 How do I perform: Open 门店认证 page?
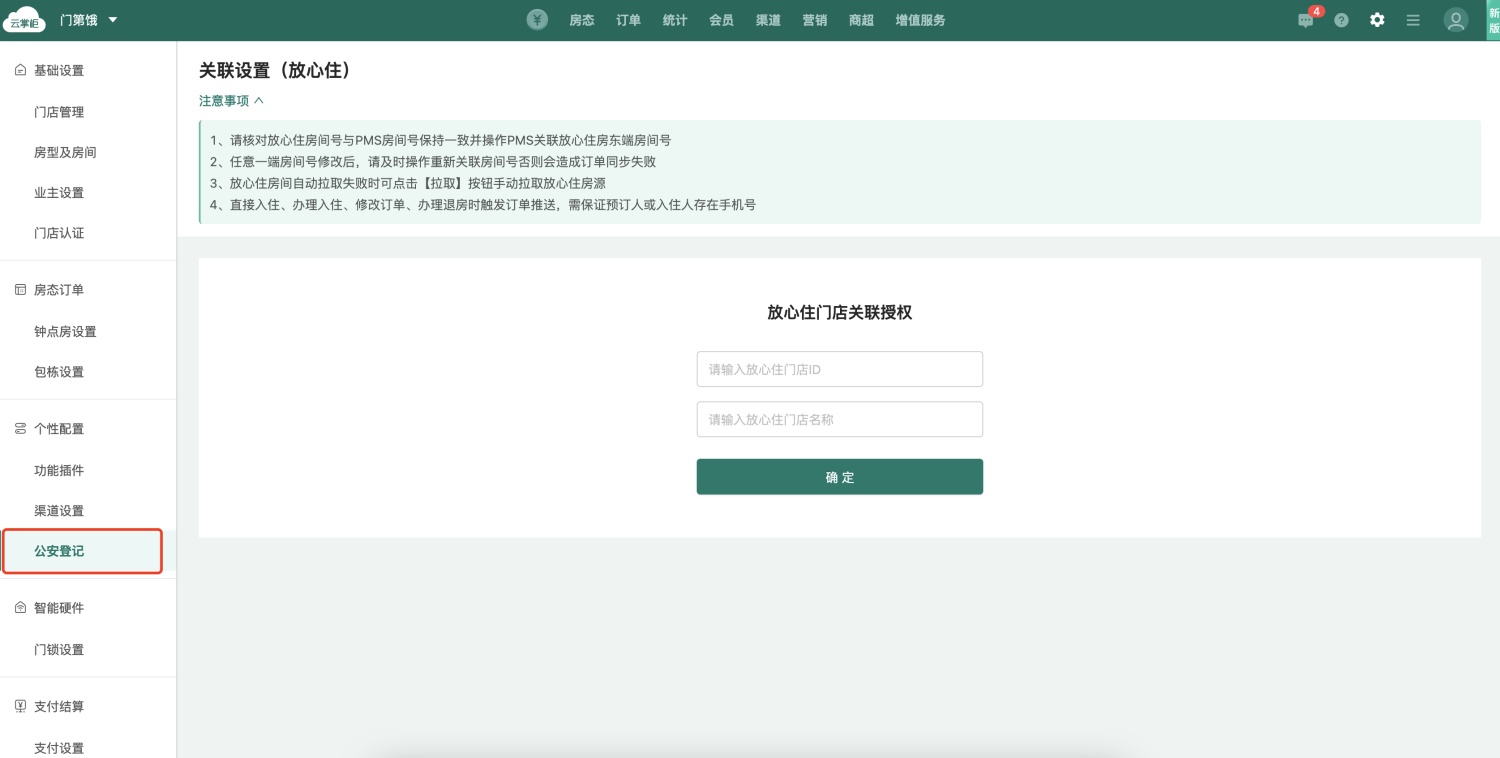click(x=59, y=233)
